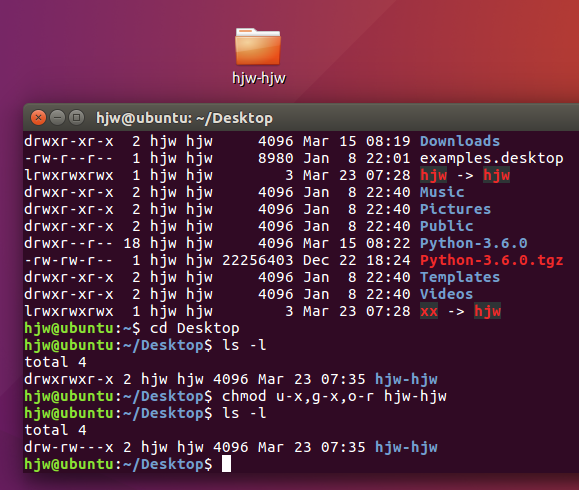Viewport: 579px width, 490px height.
Task: Maximize the terminal window
Action: [x=76, y=118]
